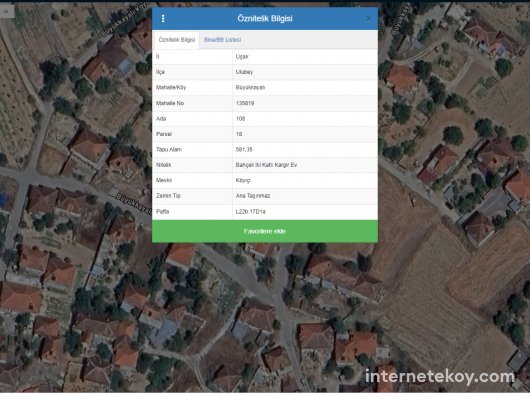
Task: Click the green Favorilere ekle button
Action: [x=265, y=231]
